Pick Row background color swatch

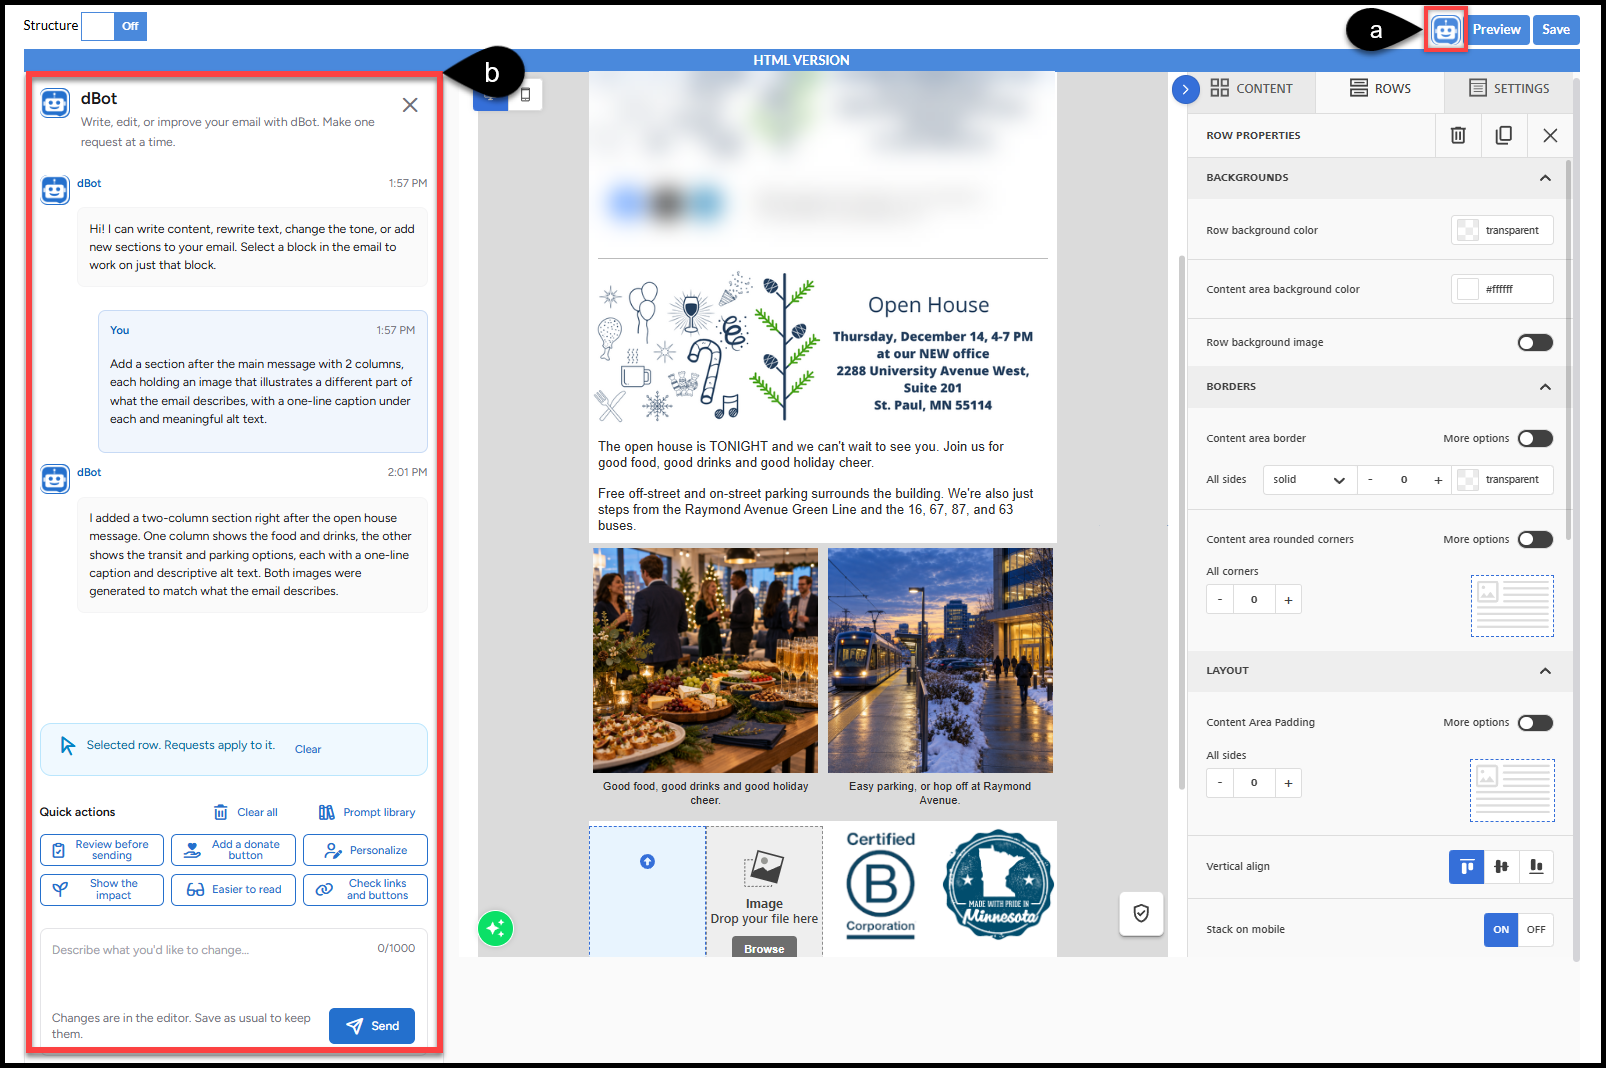pos(1467,231)
